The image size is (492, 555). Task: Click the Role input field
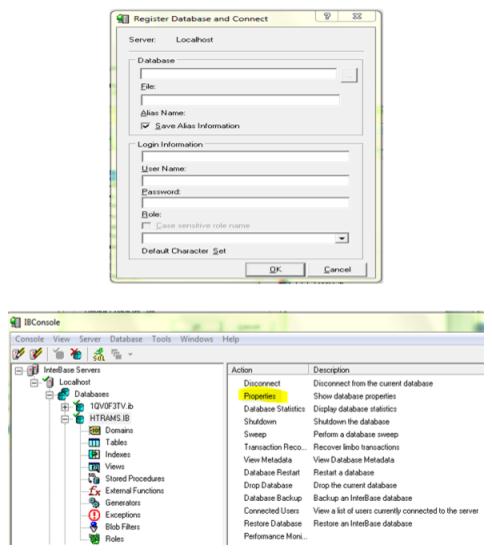(x=245, y=203)
